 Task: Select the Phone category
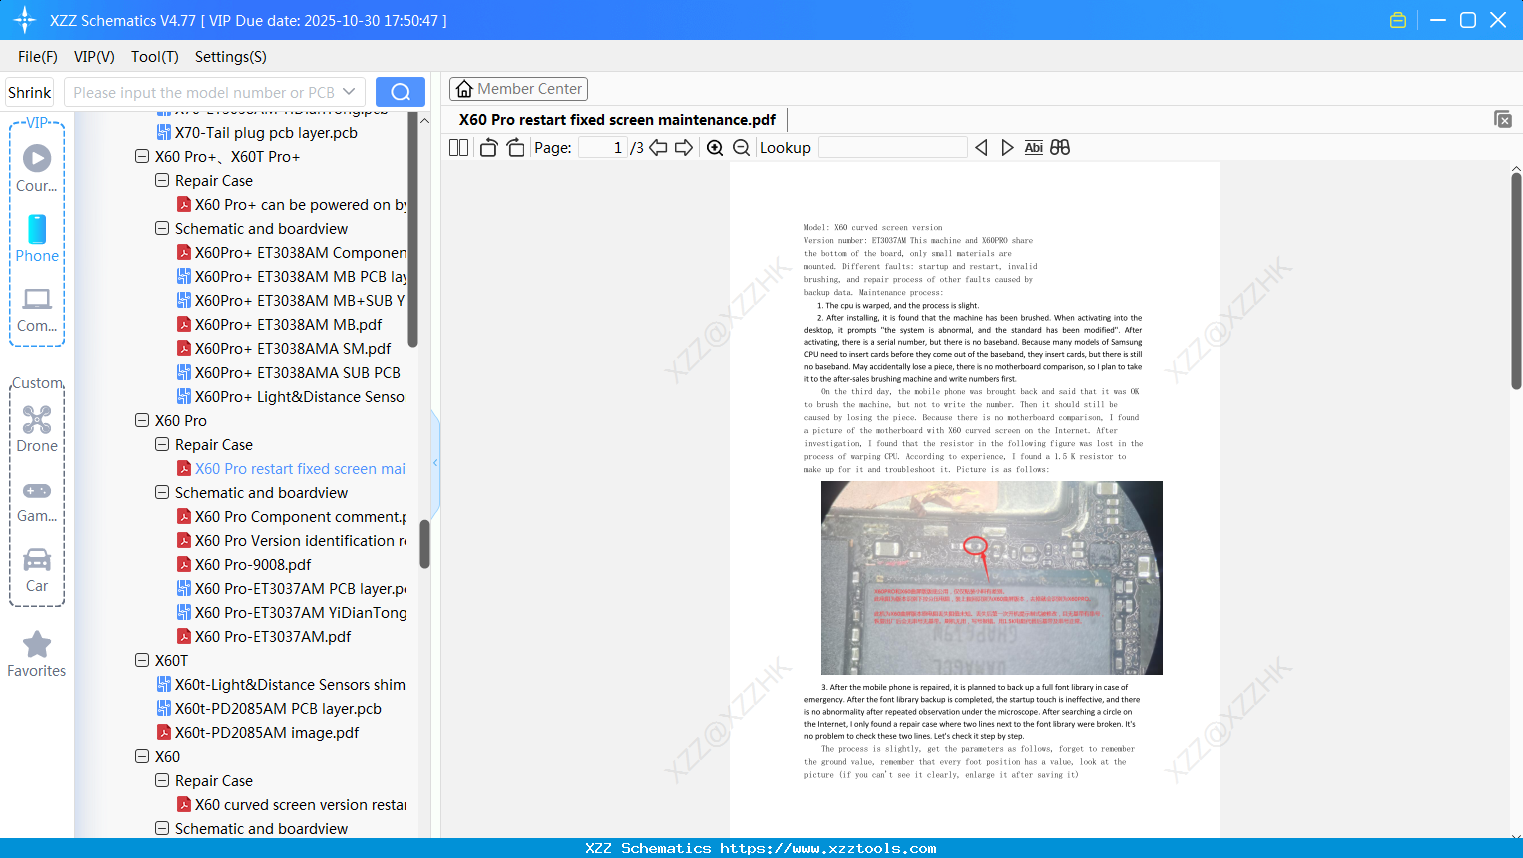pos(37,239)
